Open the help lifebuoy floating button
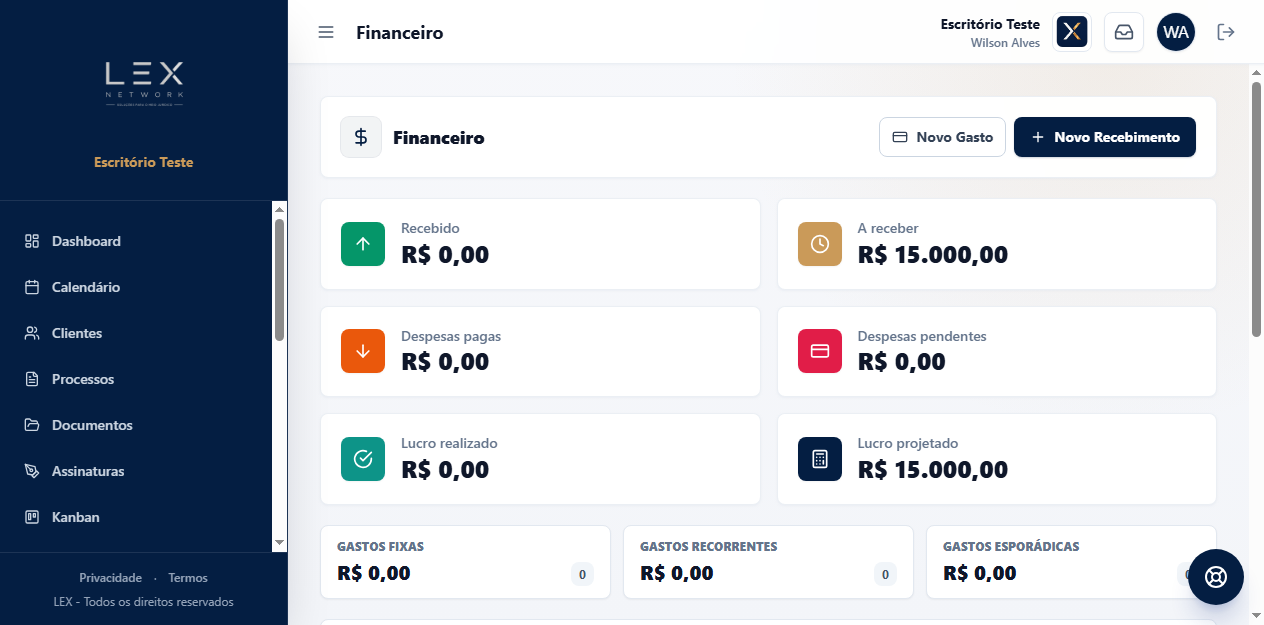The height and width of the screenshot is (625, 1264). (1216, 577)
